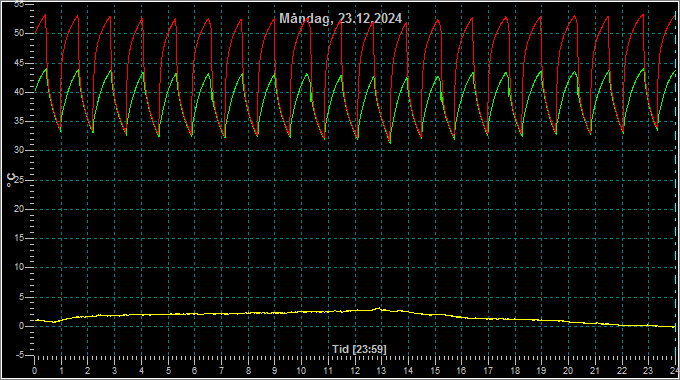680x380 pixels.
Task: Click hour 11 on the time axis
Action: [328, 371]
